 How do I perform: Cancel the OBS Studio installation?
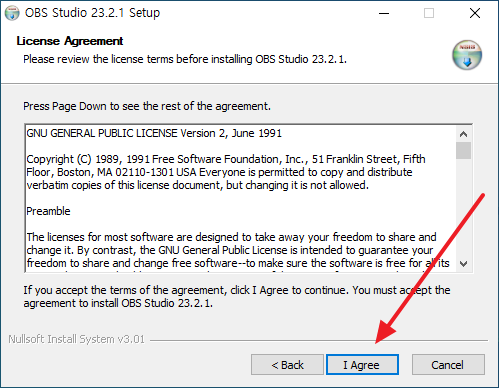448,365
